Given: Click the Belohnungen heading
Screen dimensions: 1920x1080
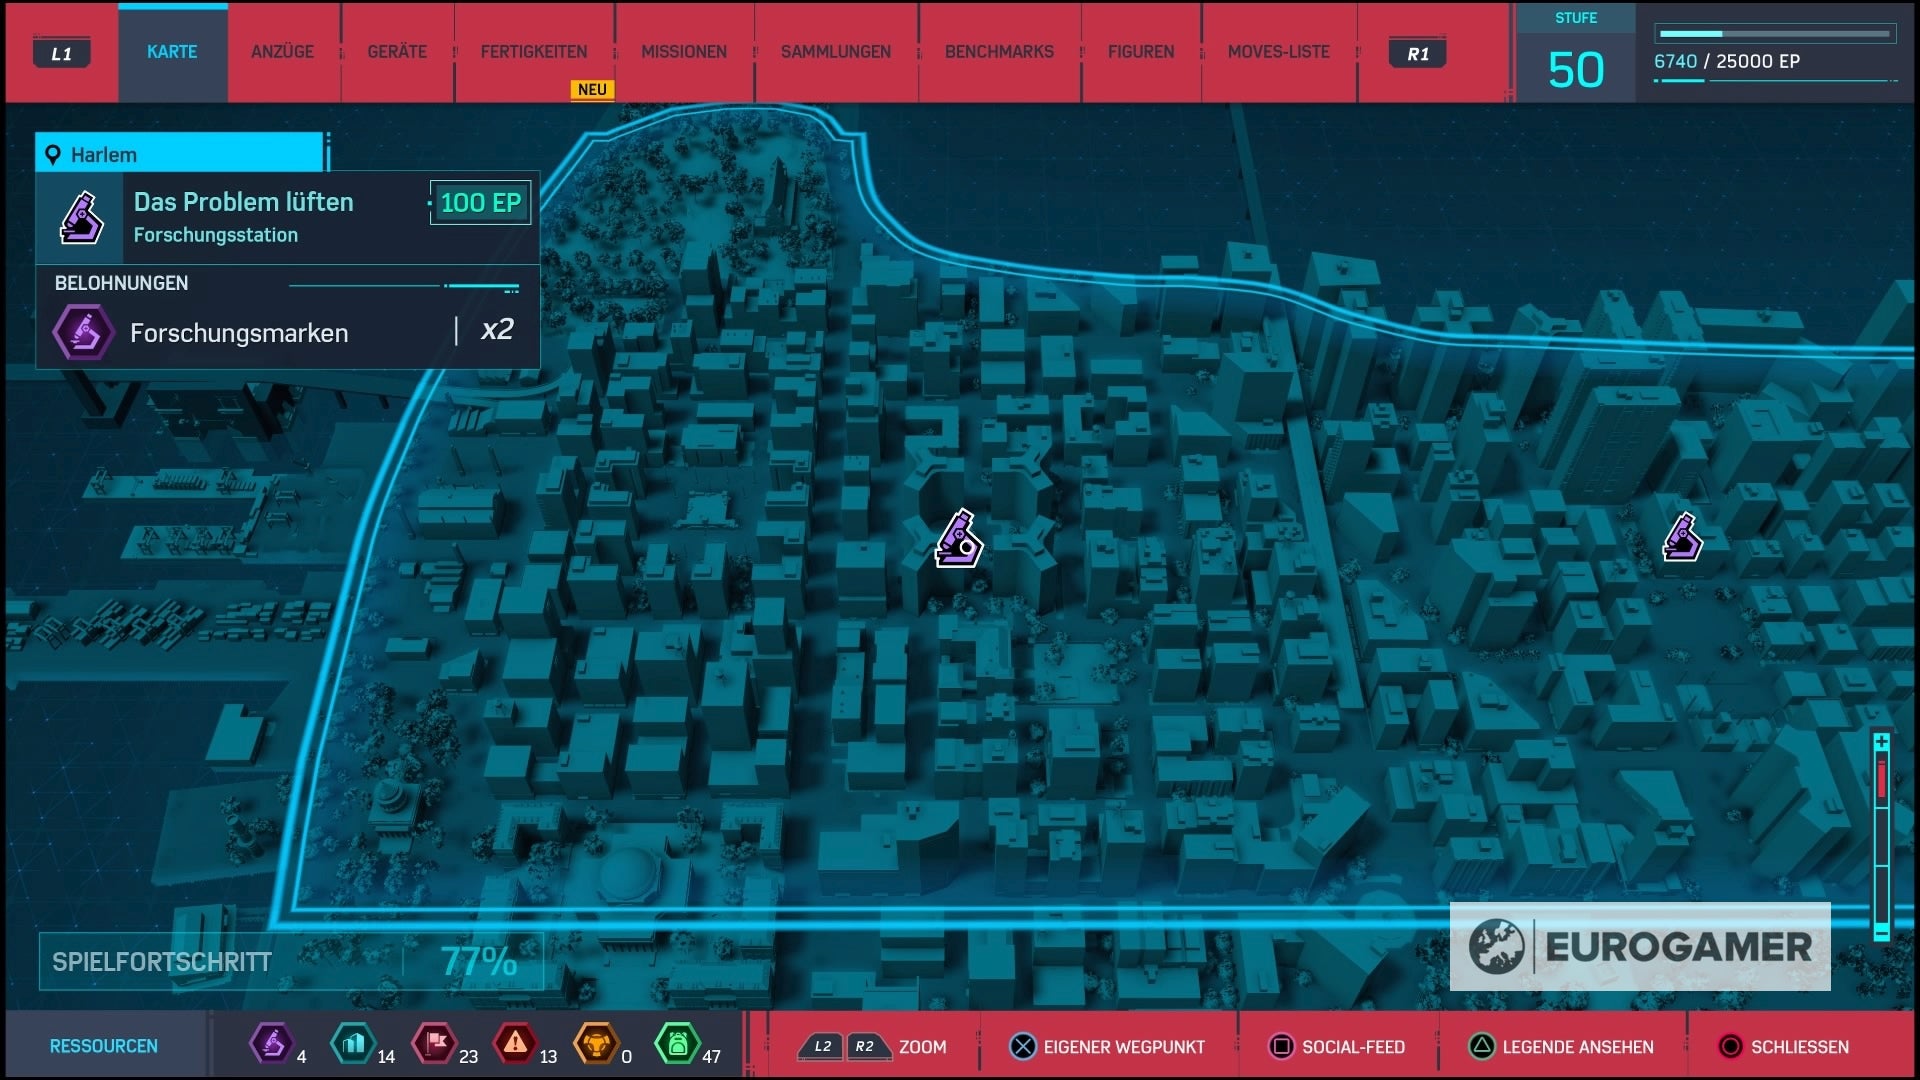Looking at the screenshot, I should coord(121,283).
